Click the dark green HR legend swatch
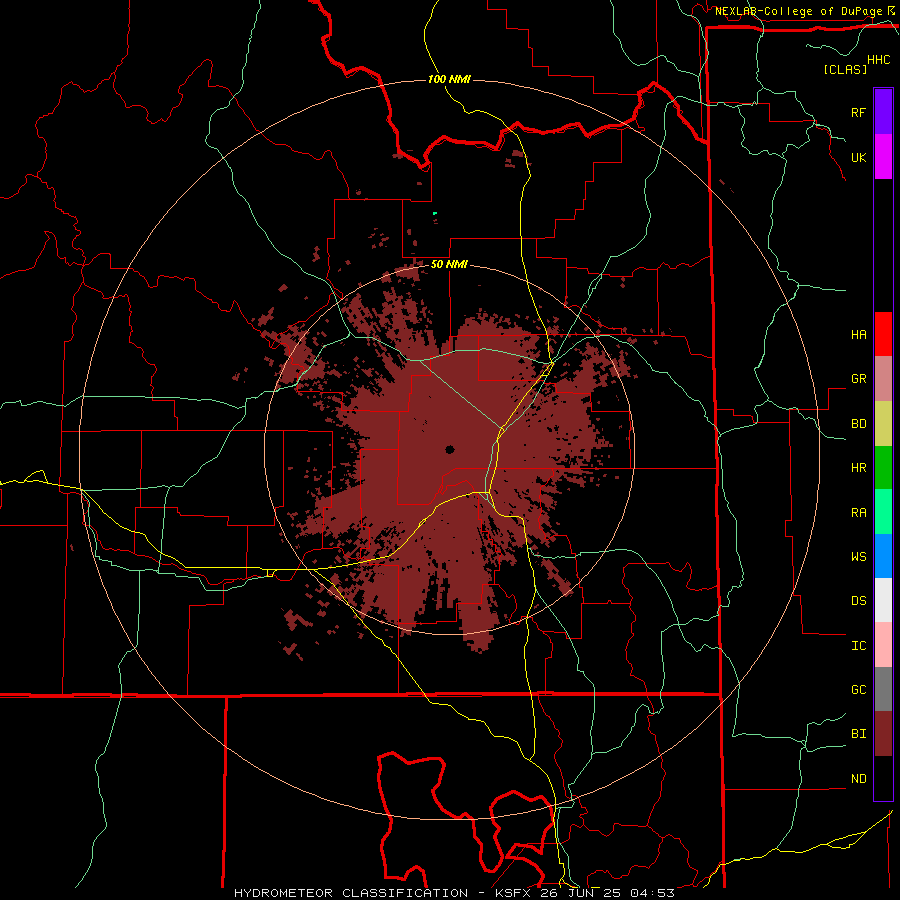Image resolution: width=900 pixels, height=900 pixels. (x=883, y=468)
